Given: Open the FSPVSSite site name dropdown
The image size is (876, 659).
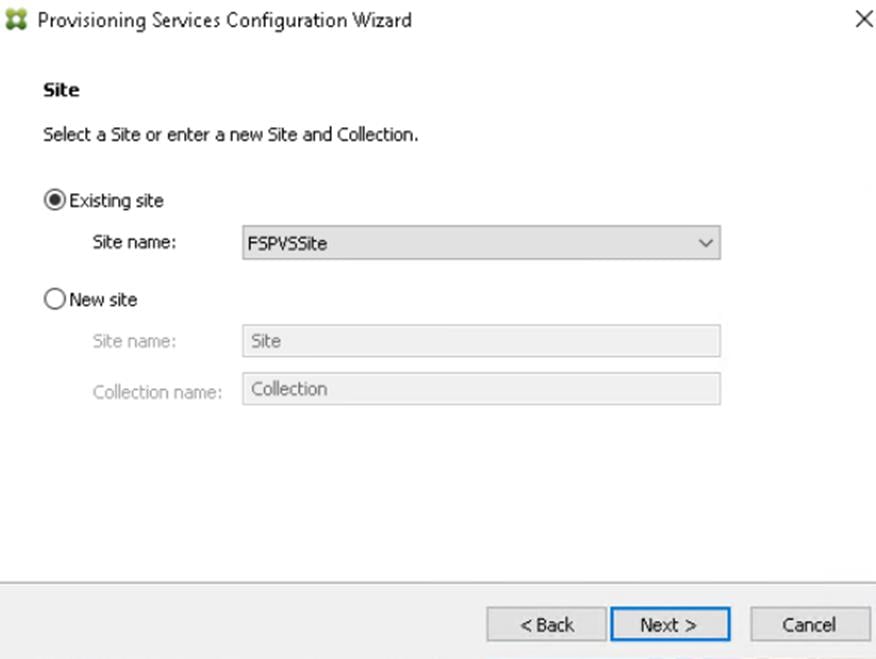Looking at the screenshot, I should point(482,243).
